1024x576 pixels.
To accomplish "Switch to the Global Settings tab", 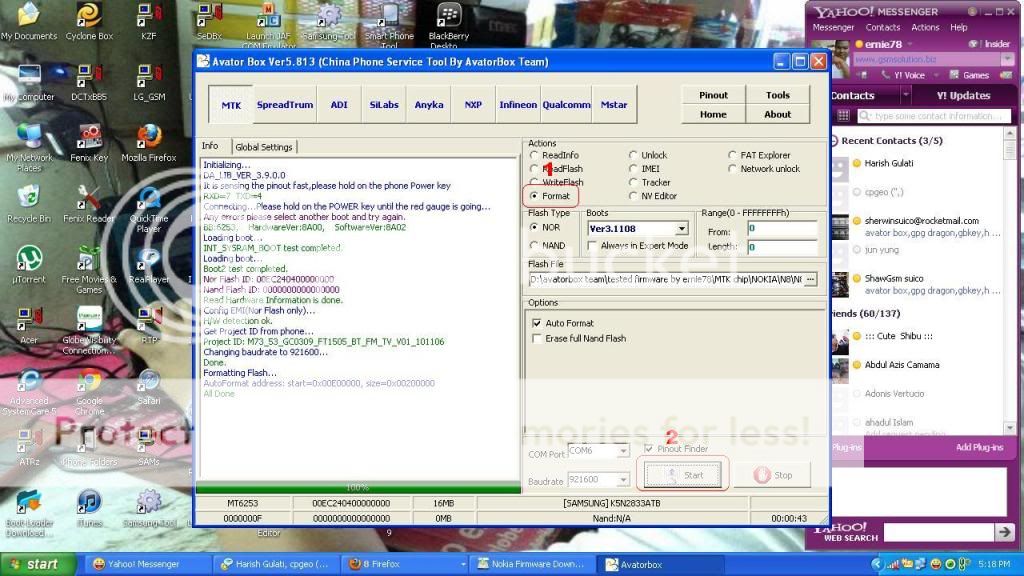I will (x=264, y=147).
